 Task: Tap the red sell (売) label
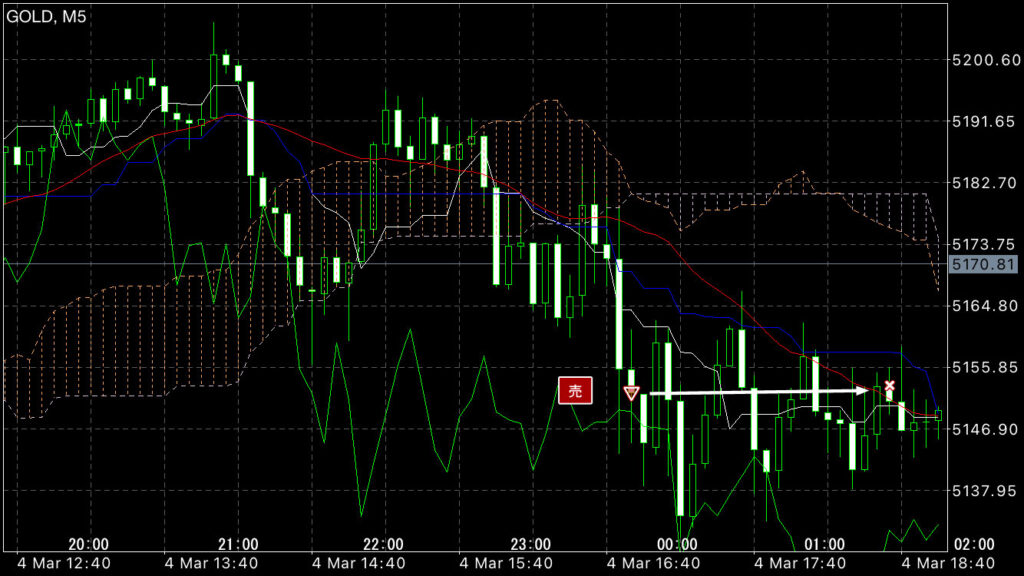575,392
